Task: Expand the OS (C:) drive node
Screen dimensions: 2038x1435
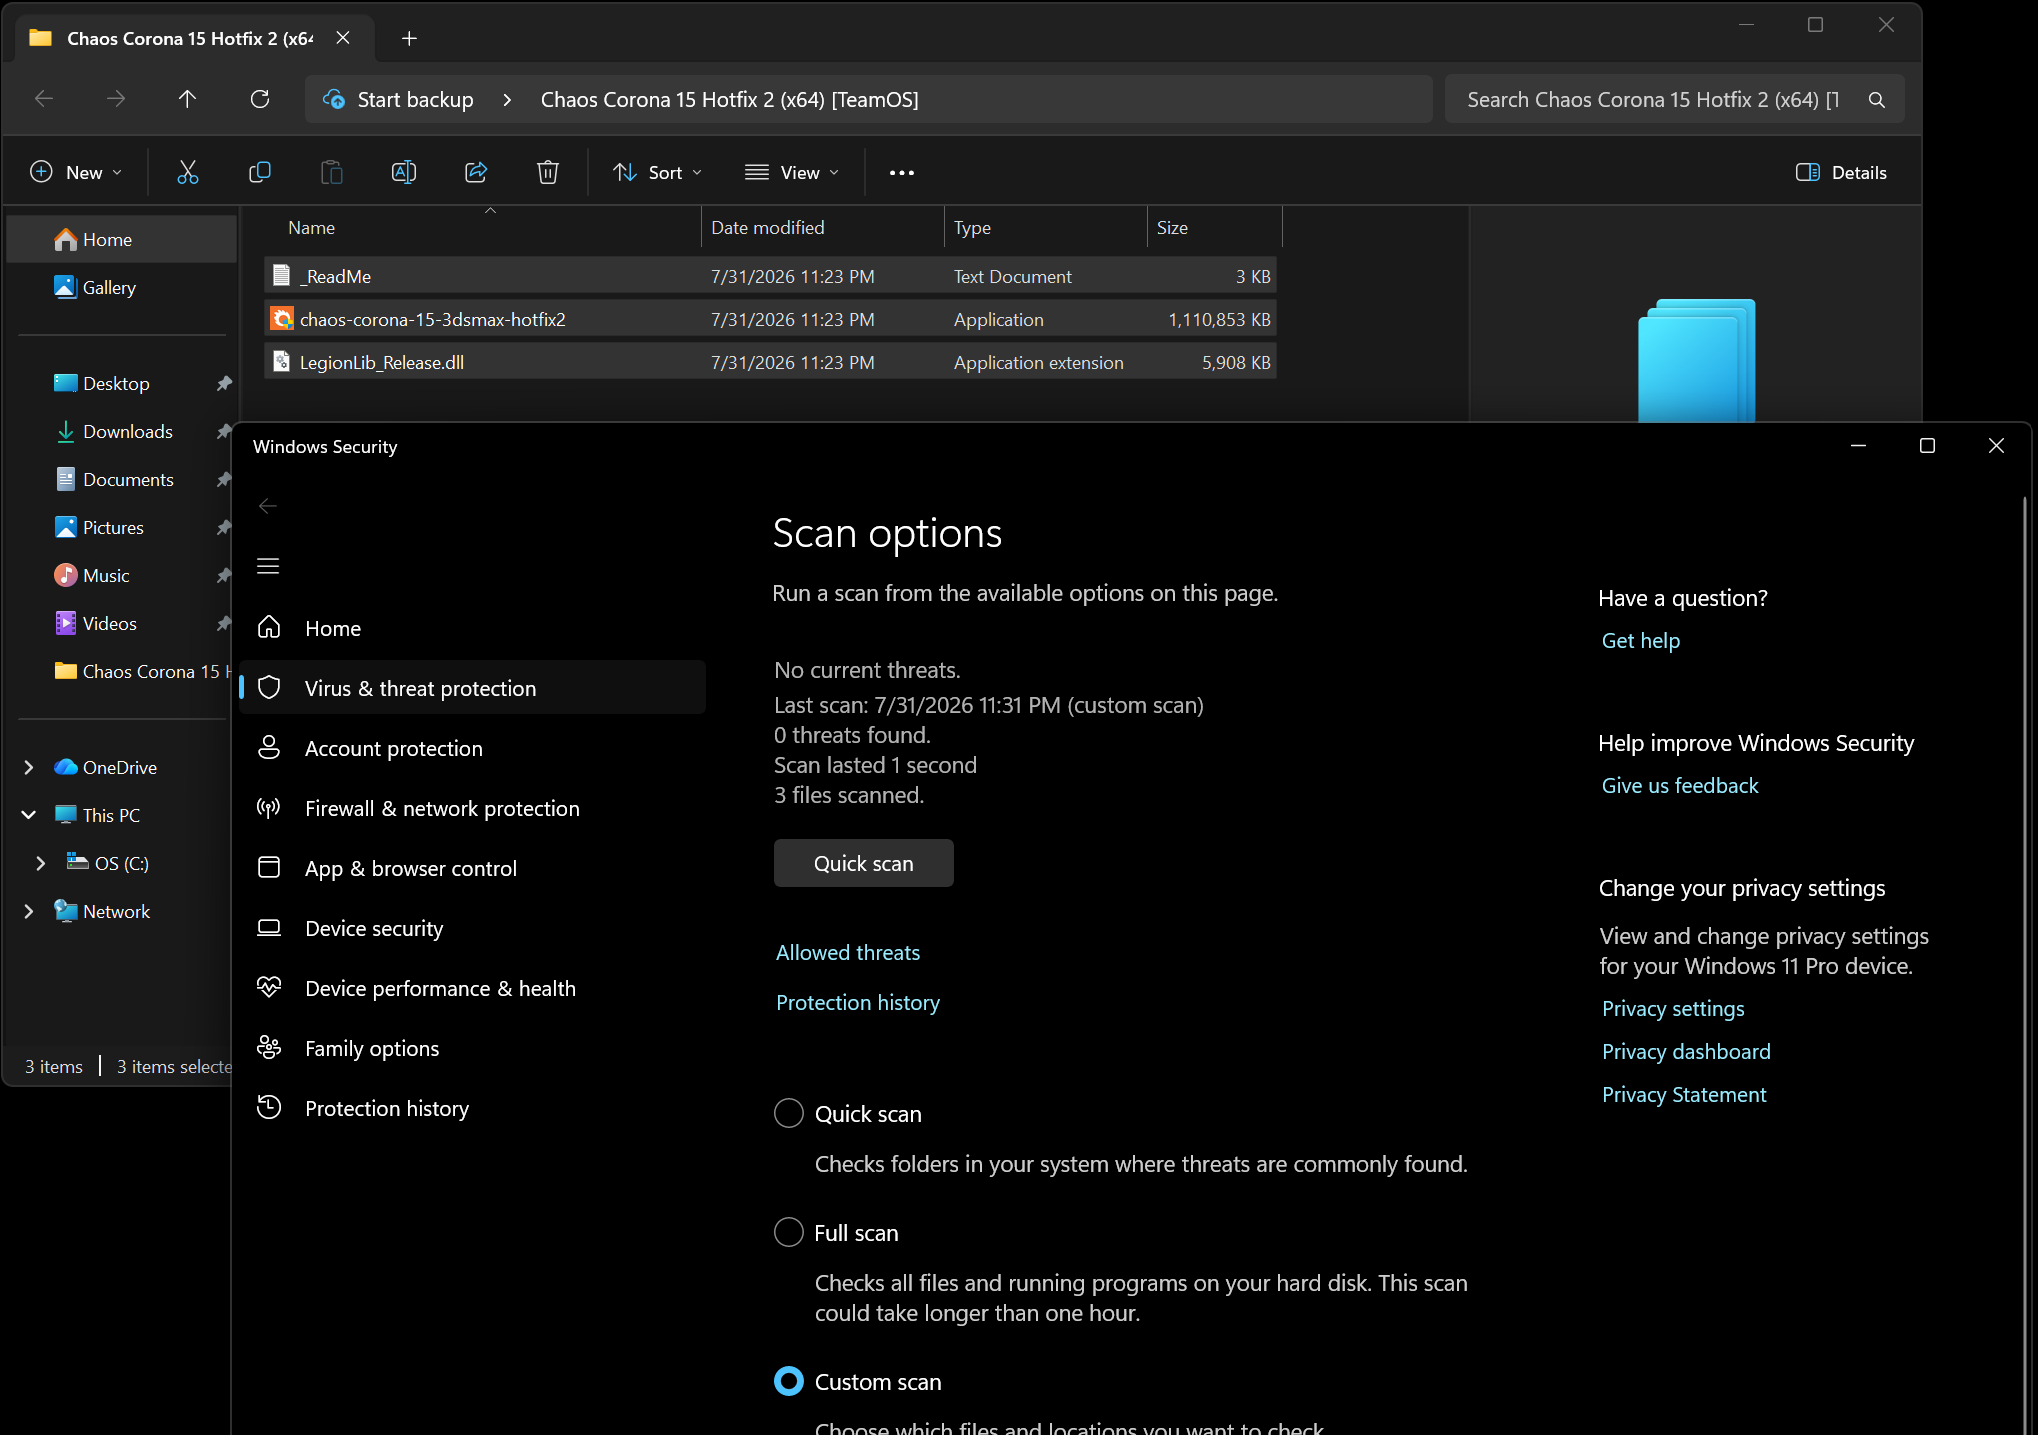Action: pyautogui.click(x=41, y=863)
